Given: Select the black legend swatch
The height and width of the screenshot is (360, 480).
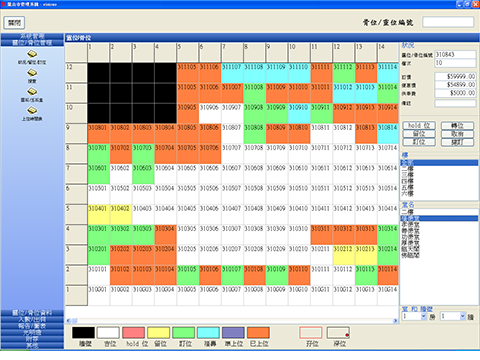Looking at the screenshot, I should 83,333.
